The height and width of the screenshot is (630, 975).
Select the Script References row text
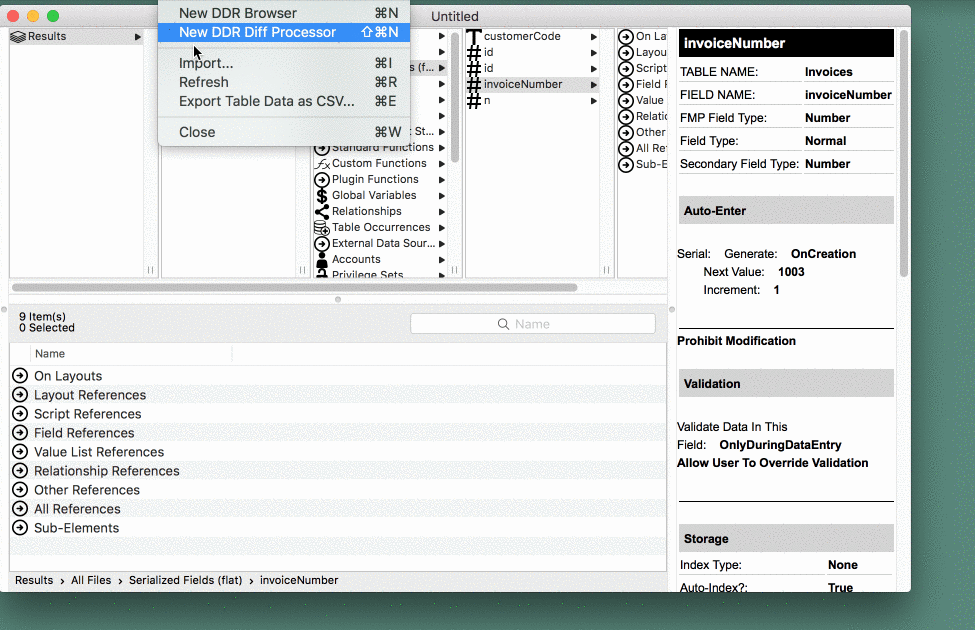[88, 414]
